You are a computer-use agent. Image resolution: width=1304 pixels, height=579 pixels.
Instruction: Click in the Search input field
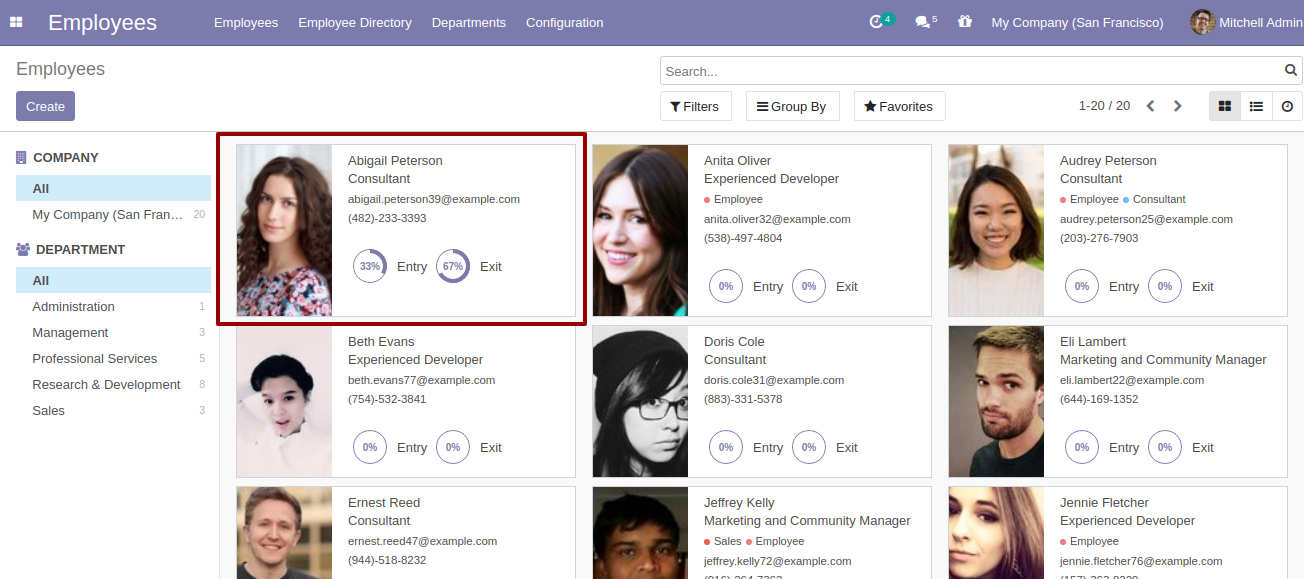pyautogui.click(x=972, y=71)
